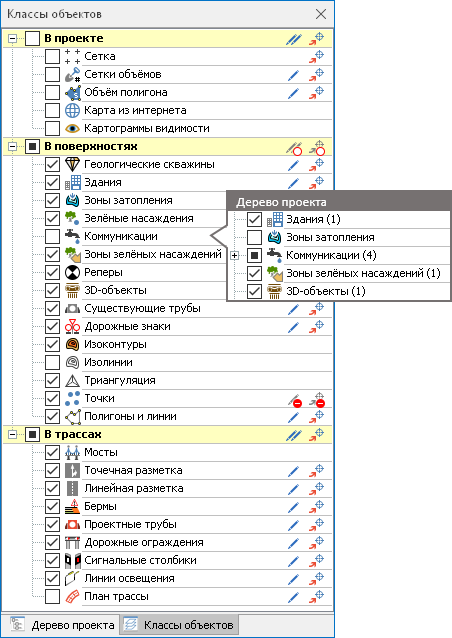Switch to the Дерево проекта tab

pyautogui.click(x=62, y=625)
